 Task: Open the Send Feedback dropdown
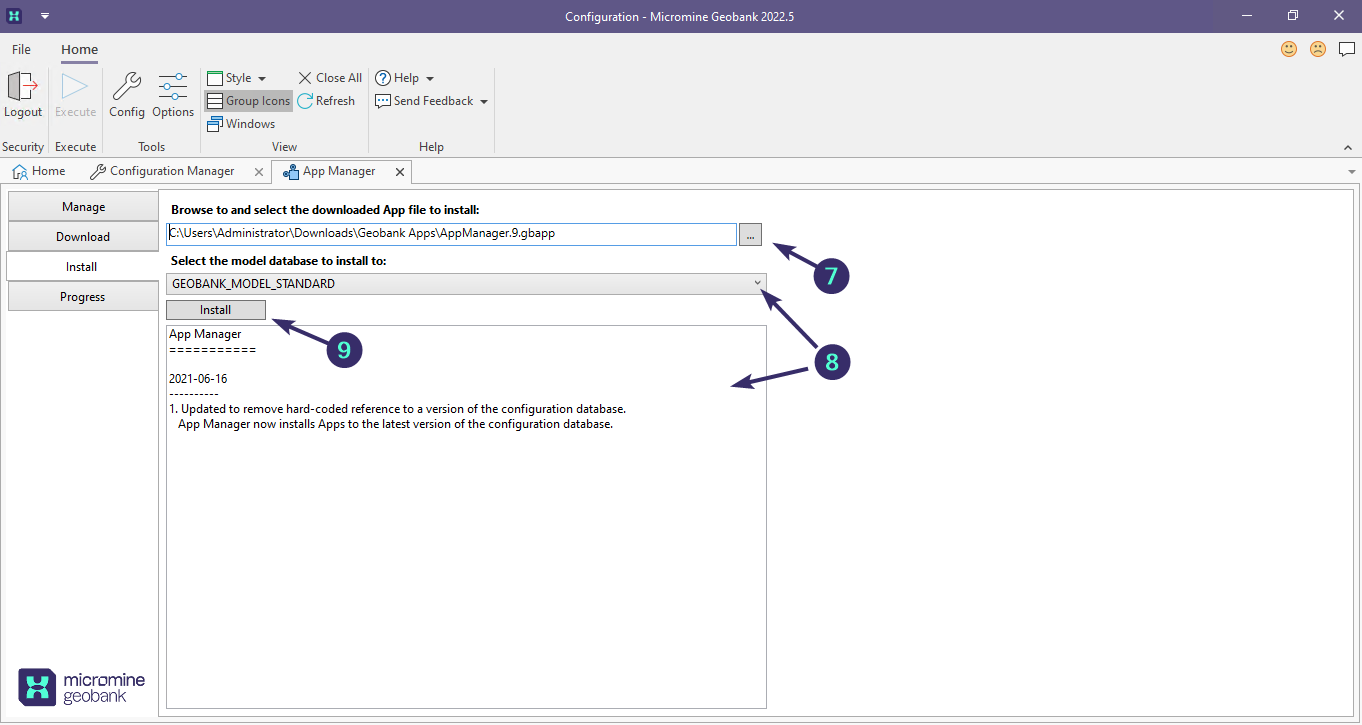click(x=431, y=101)
